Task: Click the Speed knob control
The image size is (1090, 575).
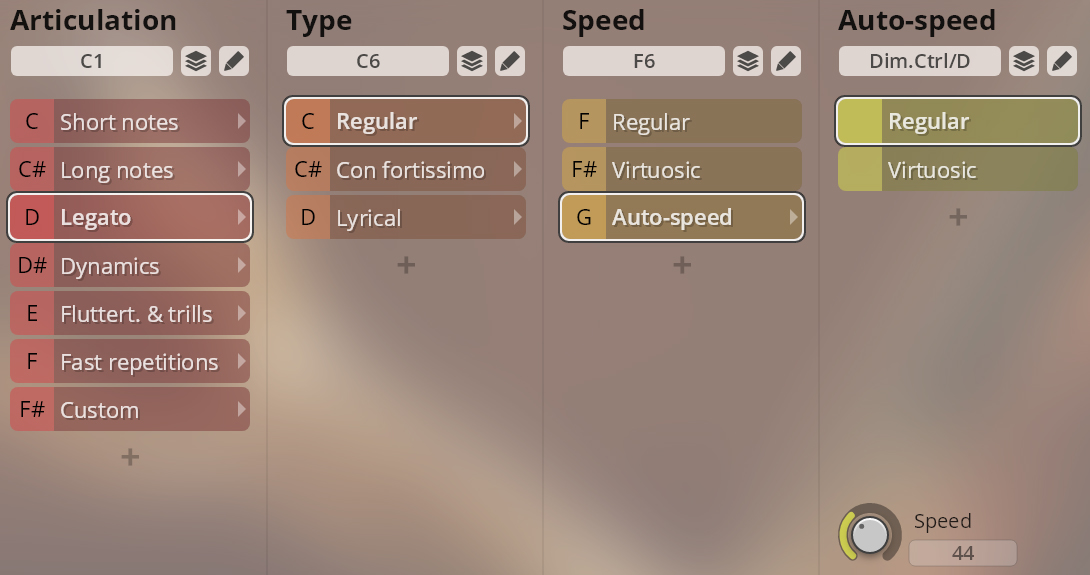Action: pos(870,535)
